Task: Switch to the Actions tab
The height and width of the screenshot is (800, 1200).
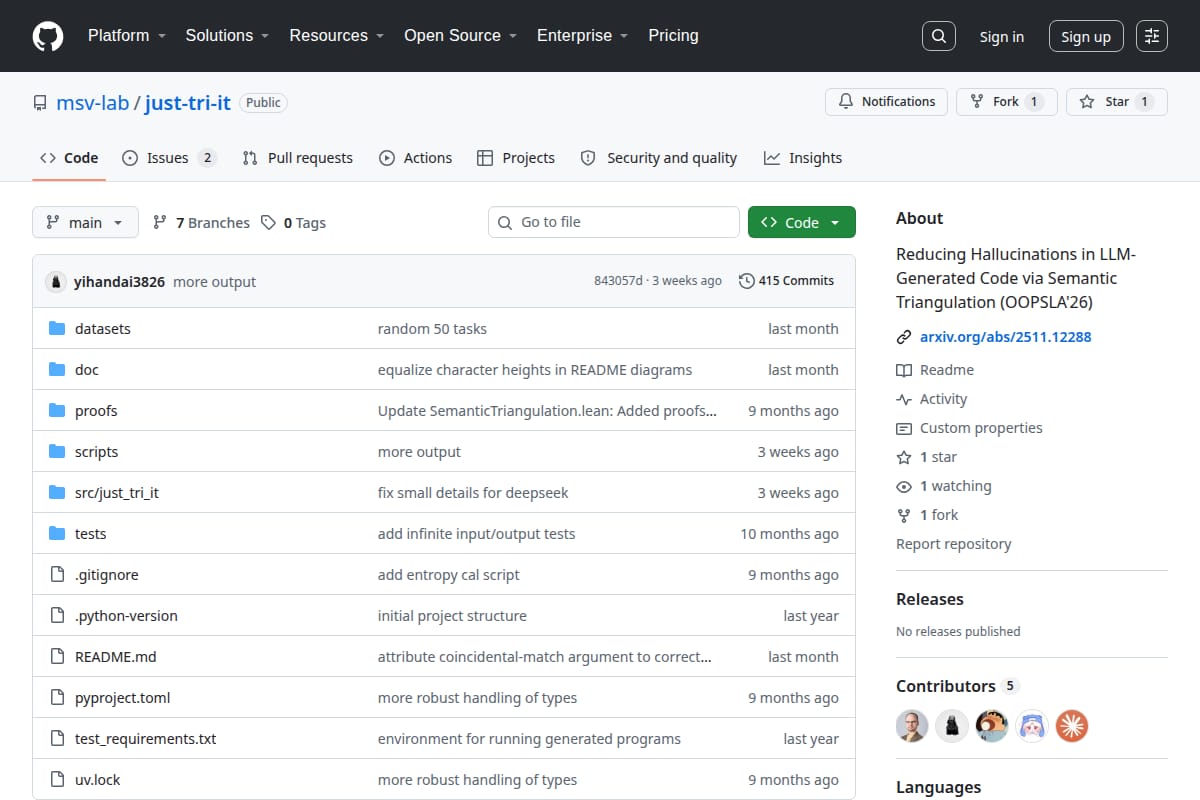Action: 415,158
